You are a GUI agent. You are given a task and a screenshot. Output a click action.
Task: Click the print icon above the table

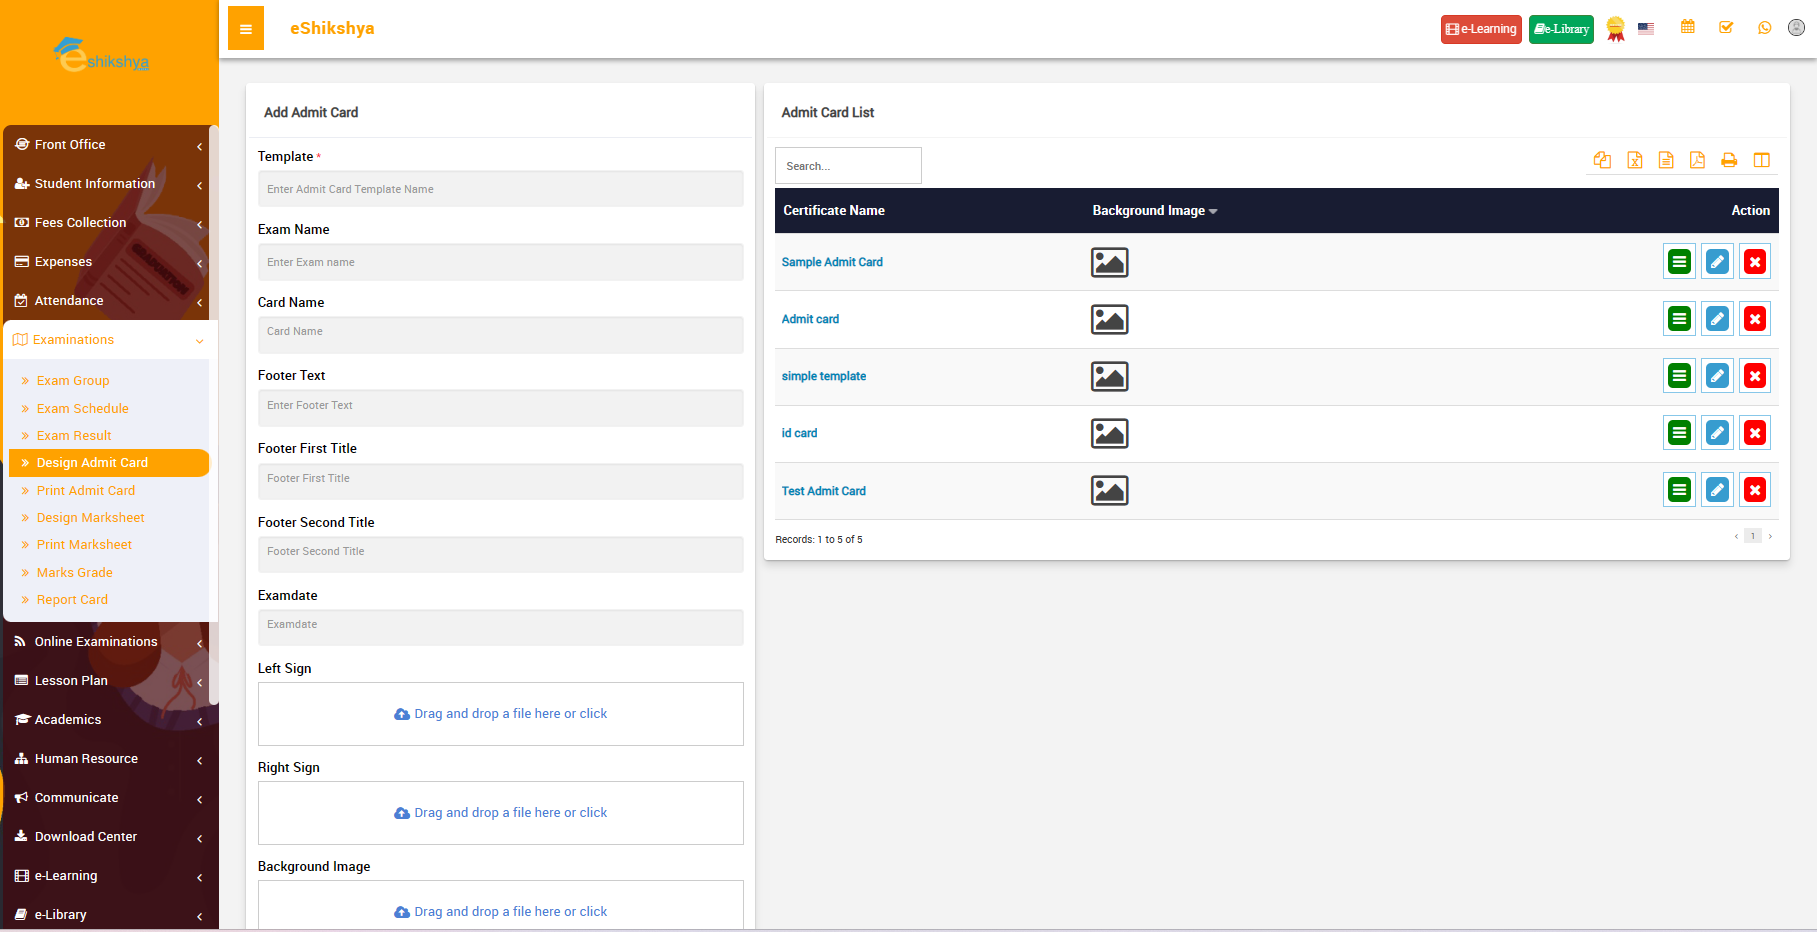coord(1729,160)
